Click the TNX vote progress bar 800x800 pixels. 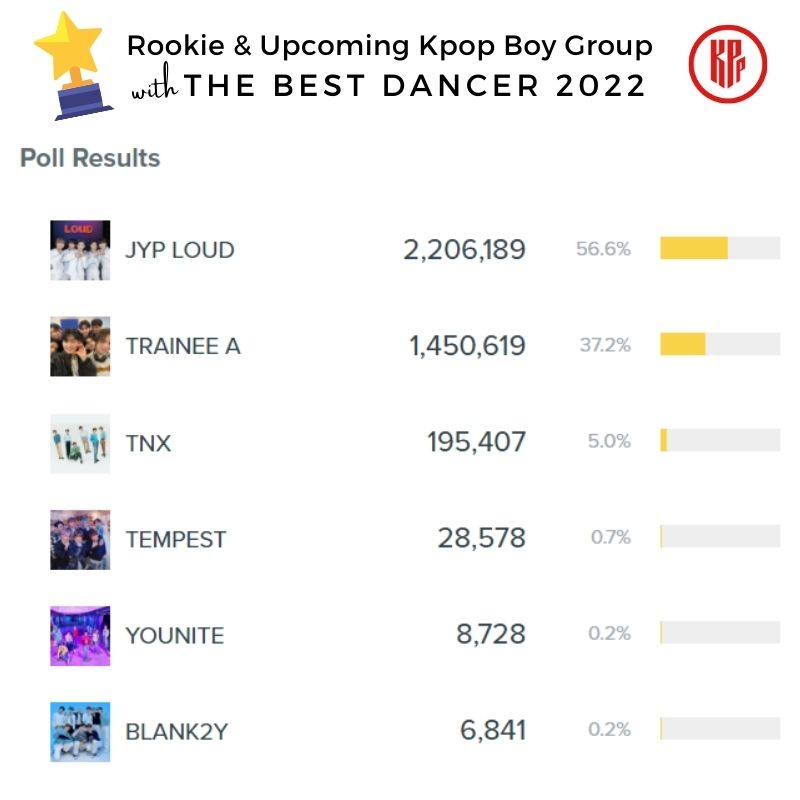[664, 441]
